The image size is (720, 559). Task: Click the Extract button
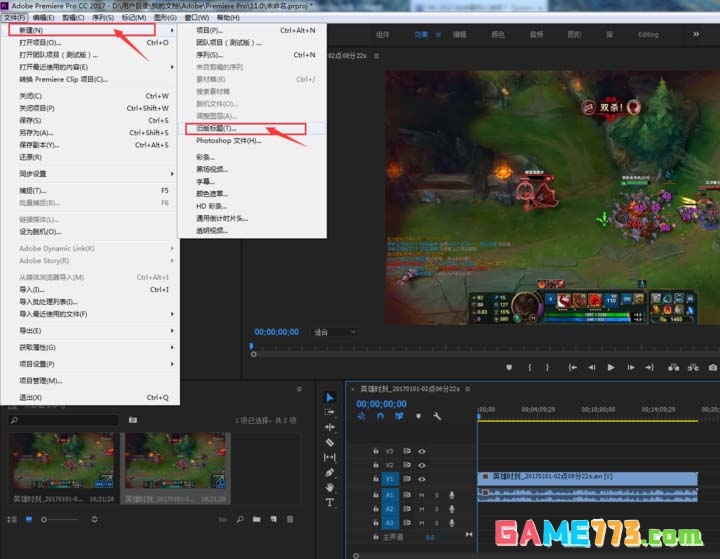click(x=693, y=367)
